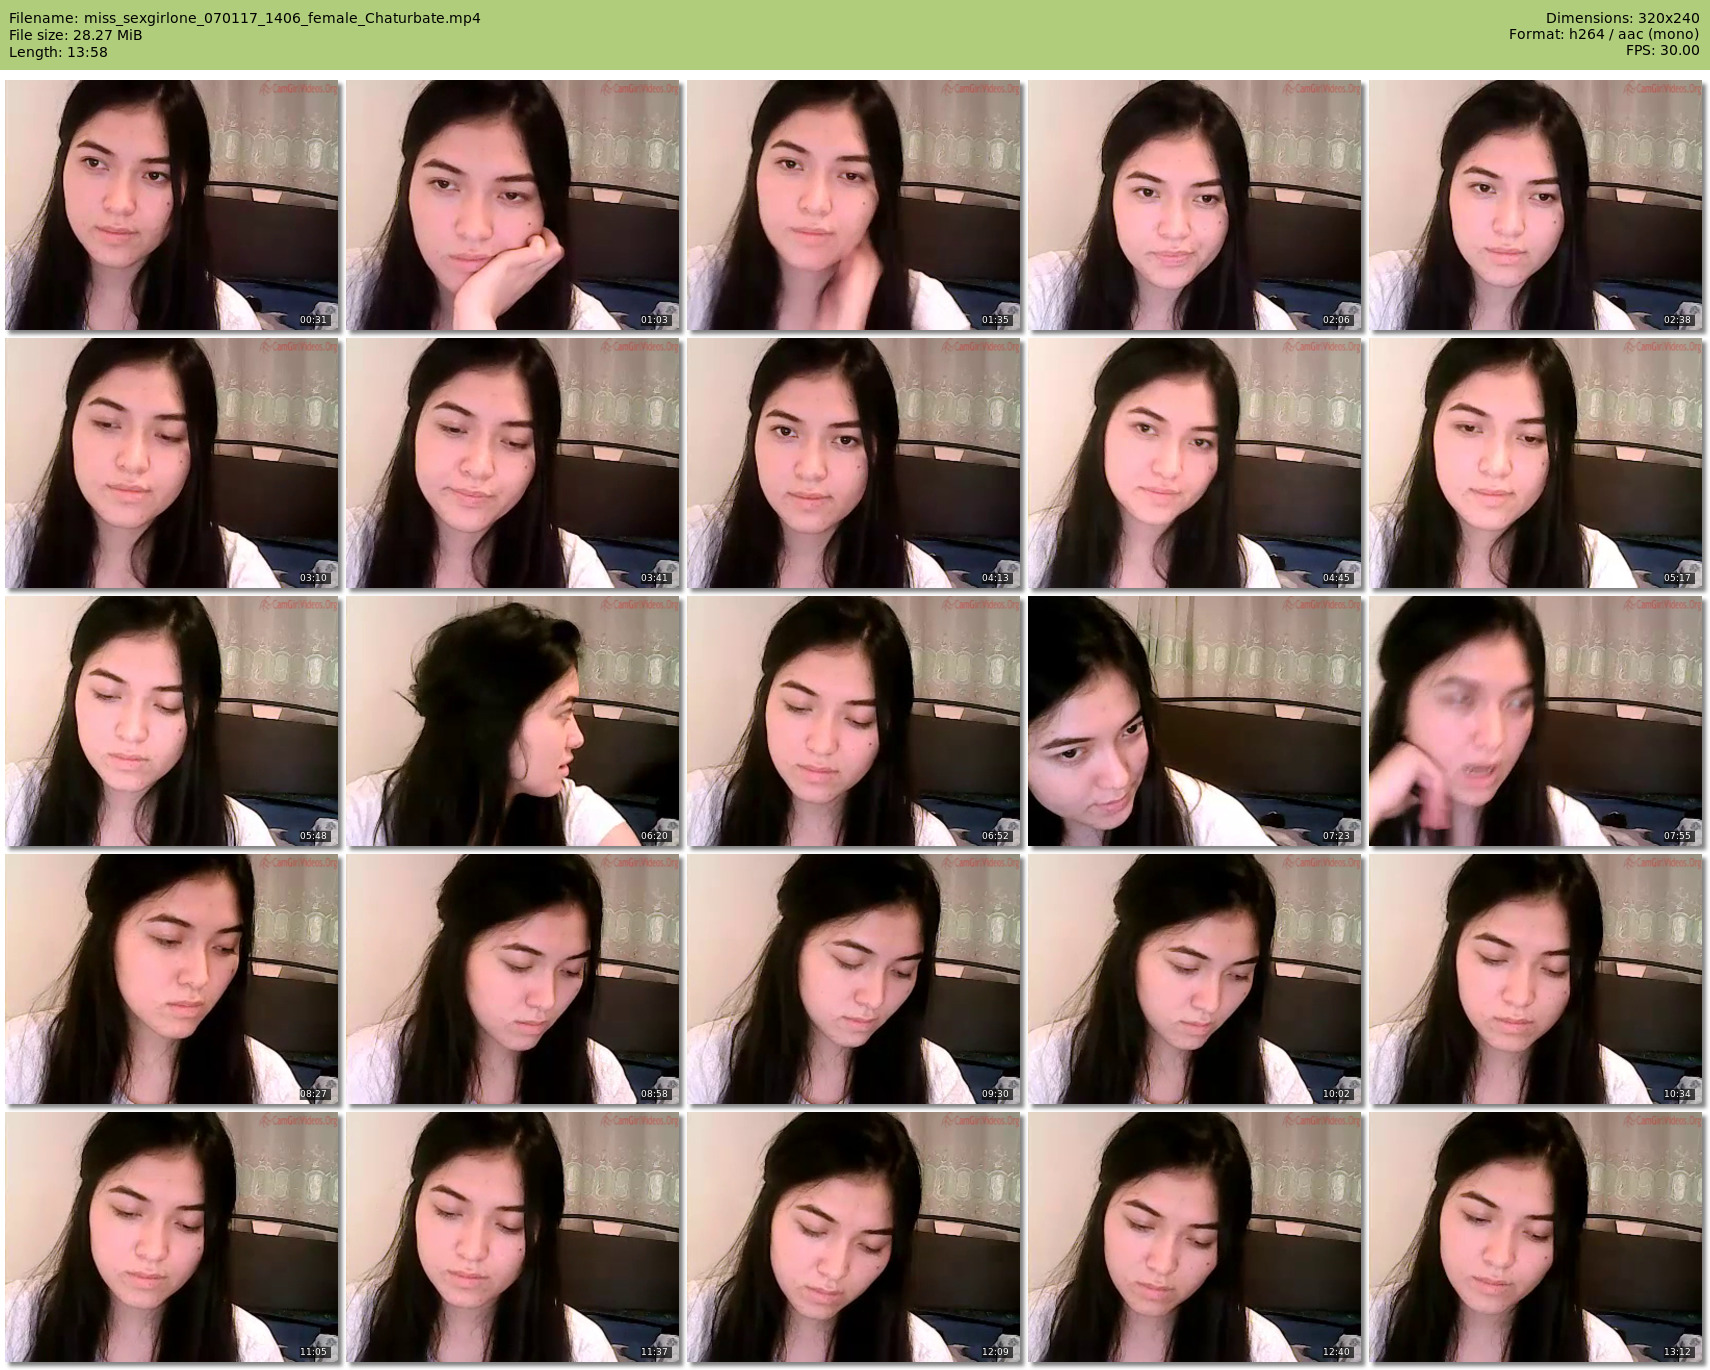
Task: Open the thumbnail marked 01:35
Action: coord(854,205)
